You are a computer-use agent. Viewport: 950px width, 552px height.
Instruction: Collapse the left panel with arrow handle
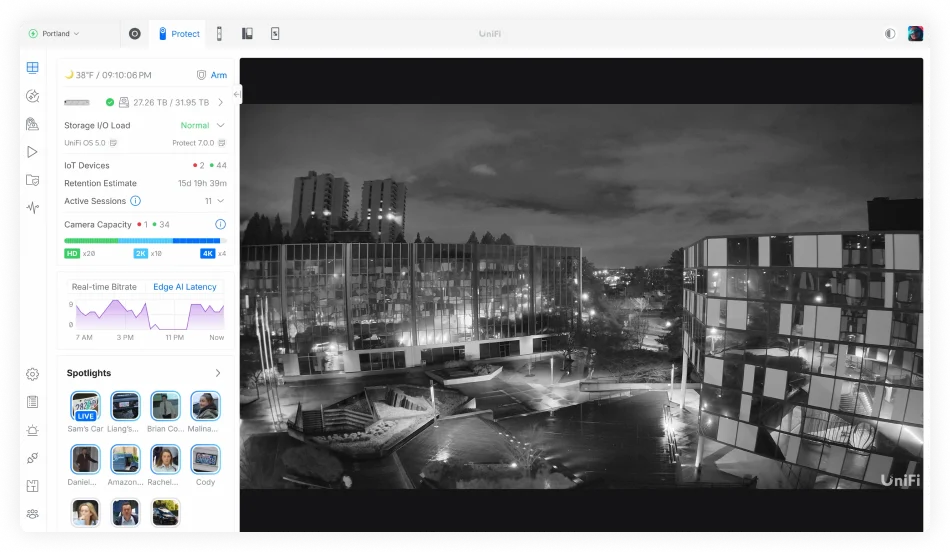pyautogui.click(x=237, y=94)
